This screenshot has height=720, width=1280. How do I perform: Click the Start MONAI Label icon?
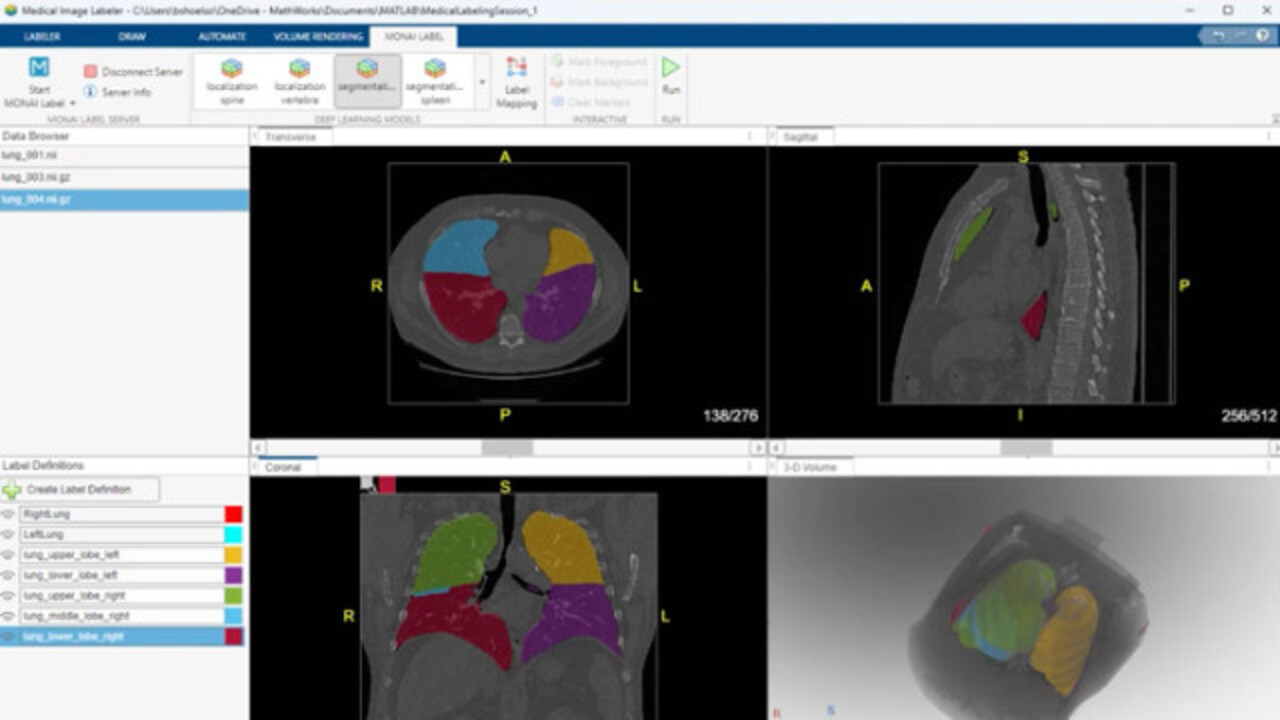[x=39, y=68]
